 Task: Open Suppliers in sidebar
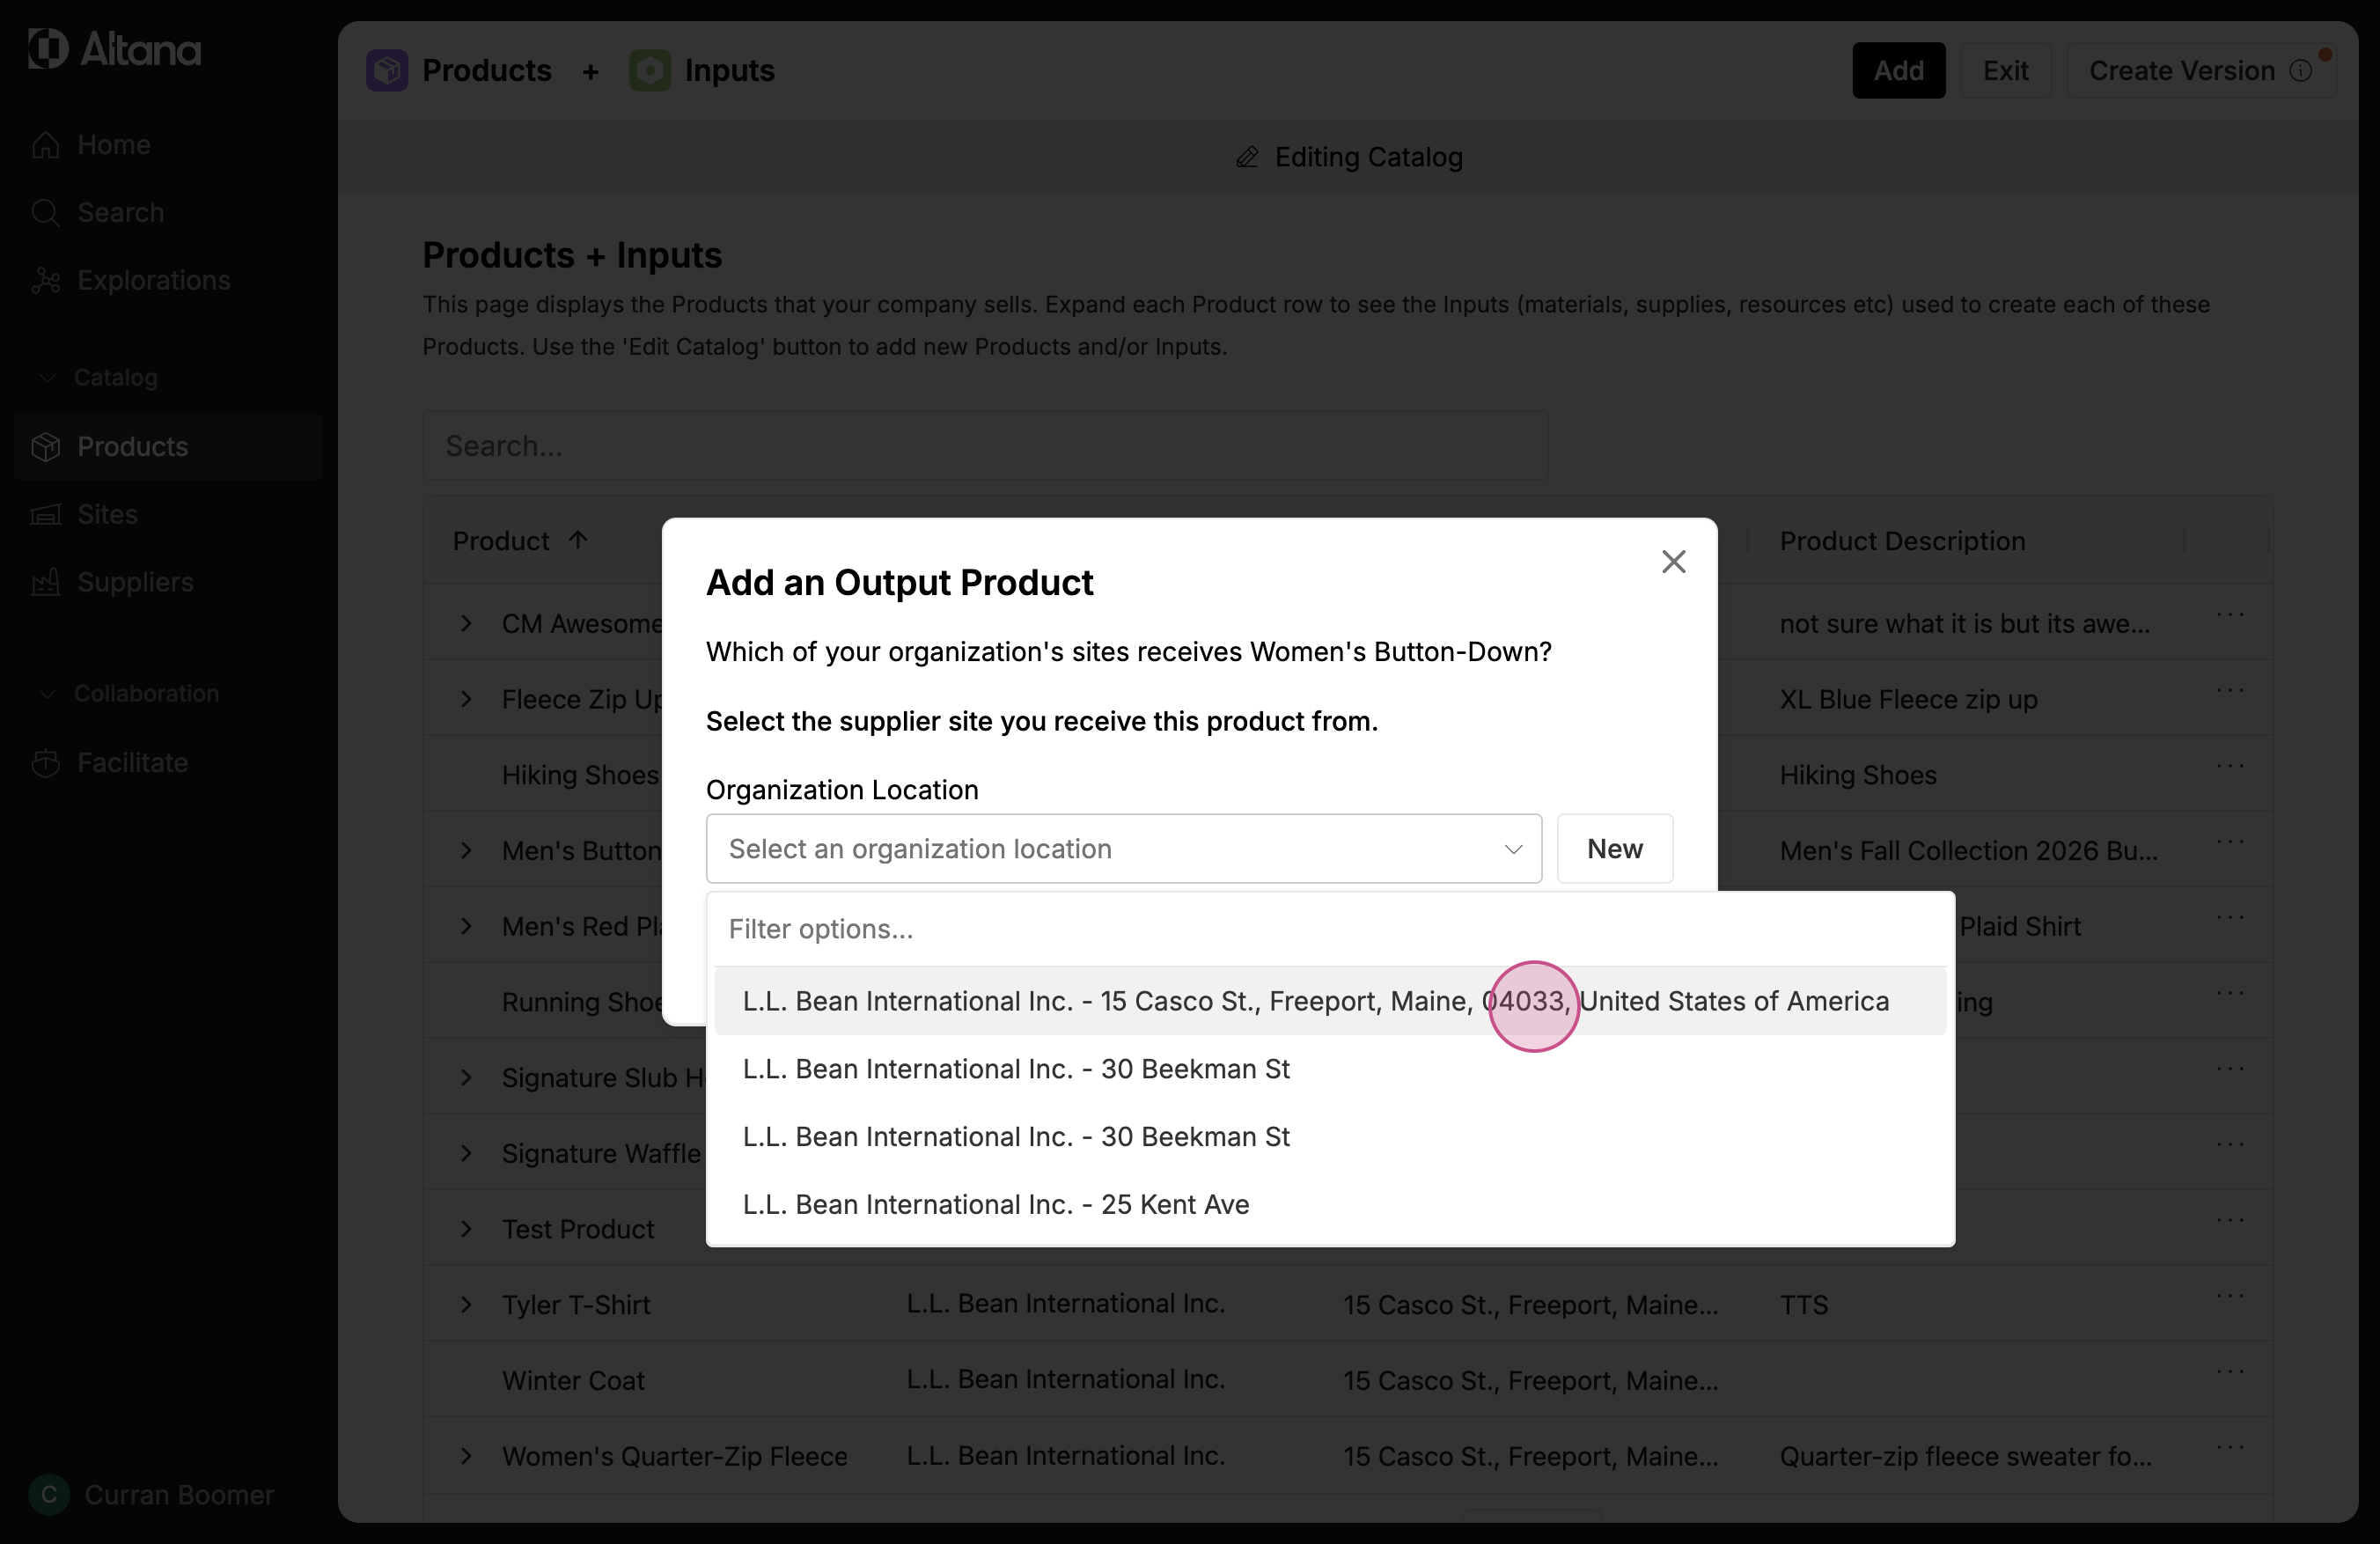(135, 582)
